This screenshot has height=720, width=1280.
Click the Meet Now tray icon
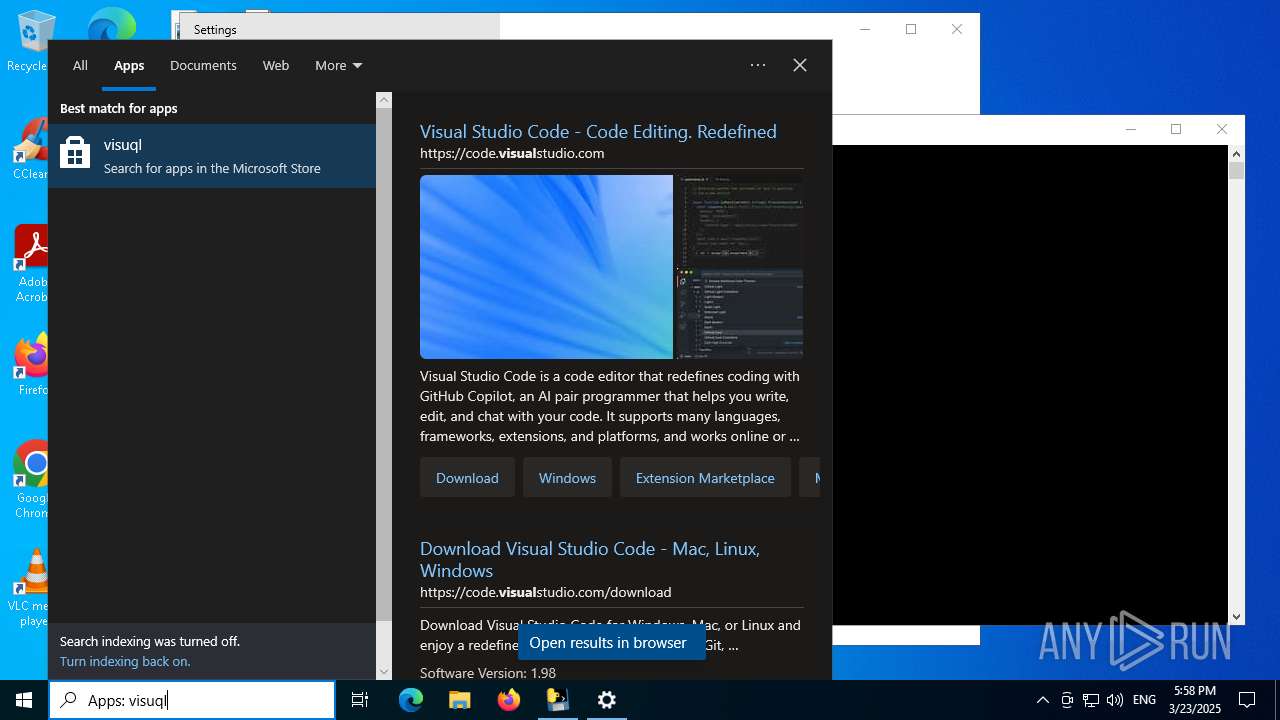click(x=1067, y=700)
